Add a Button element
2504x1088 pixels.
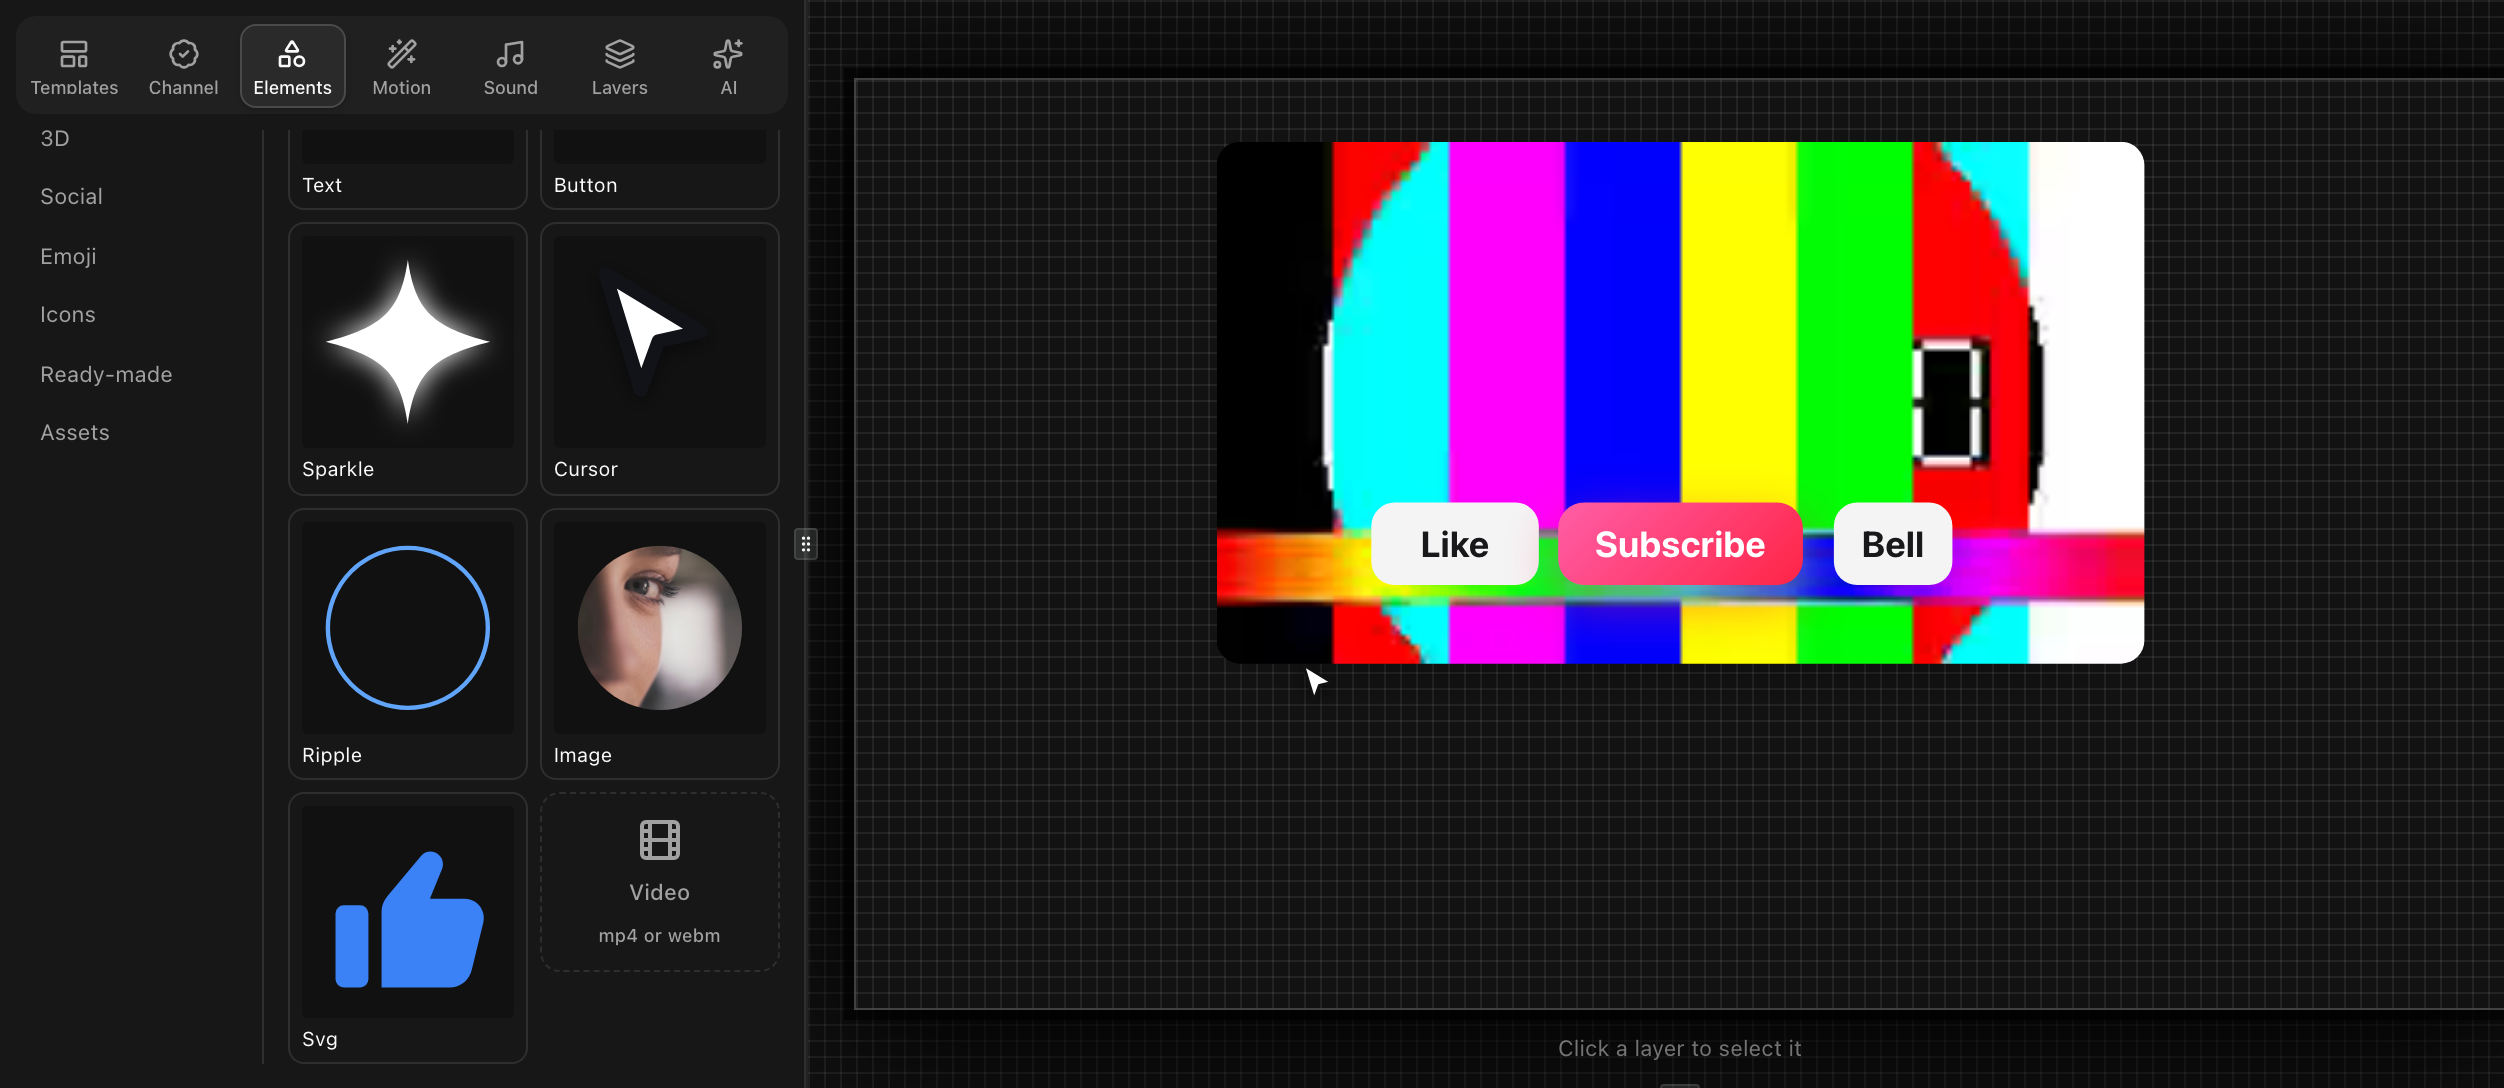pyautogui.click(x=660, y=168)
